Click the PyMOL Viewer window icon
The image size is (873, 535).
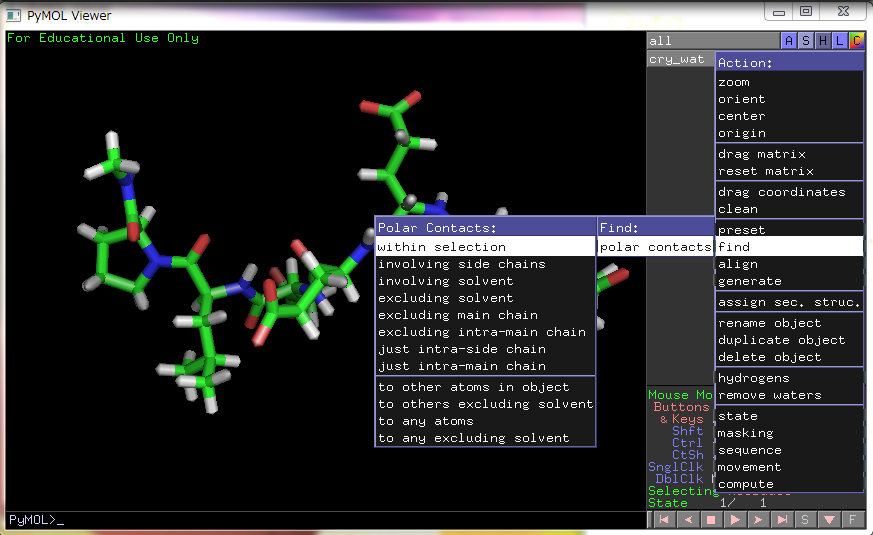coord(13,16)
